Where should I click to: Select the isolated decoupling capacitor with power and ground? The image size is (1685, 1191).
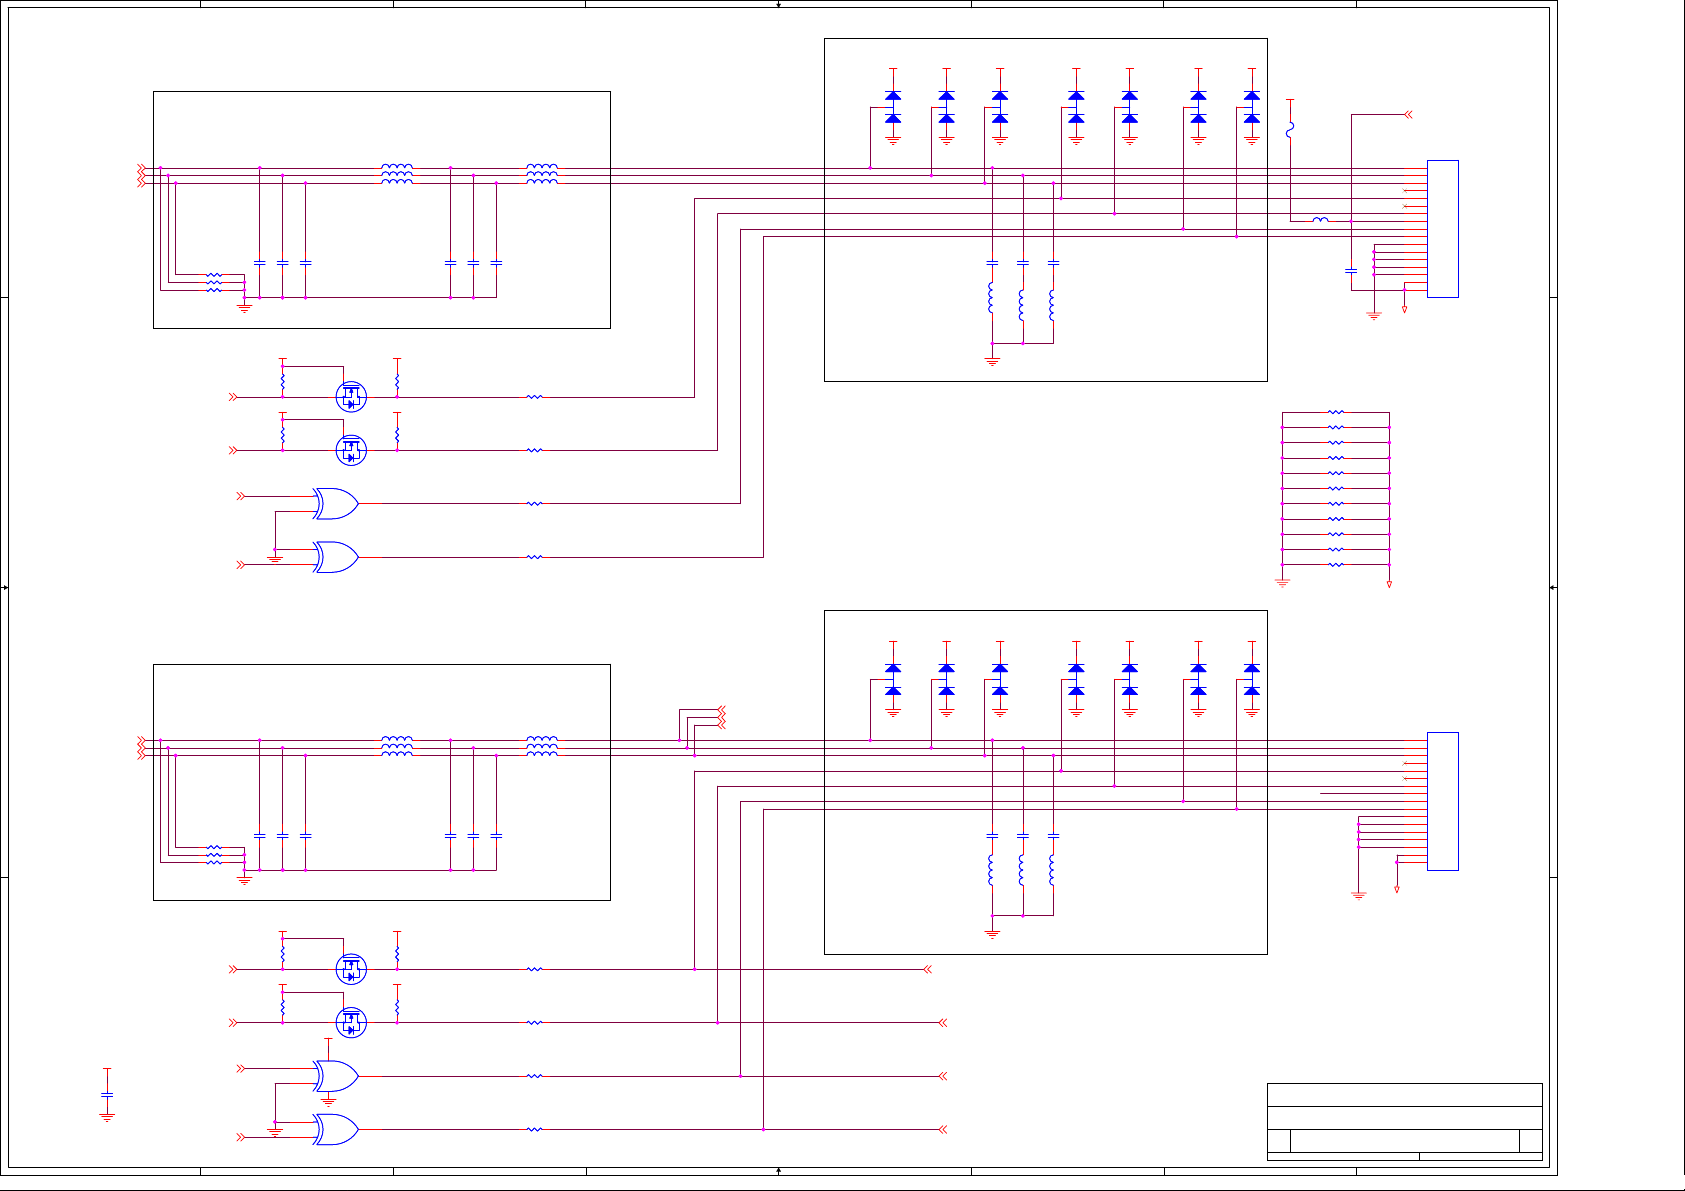click(x=107, y=1095)
